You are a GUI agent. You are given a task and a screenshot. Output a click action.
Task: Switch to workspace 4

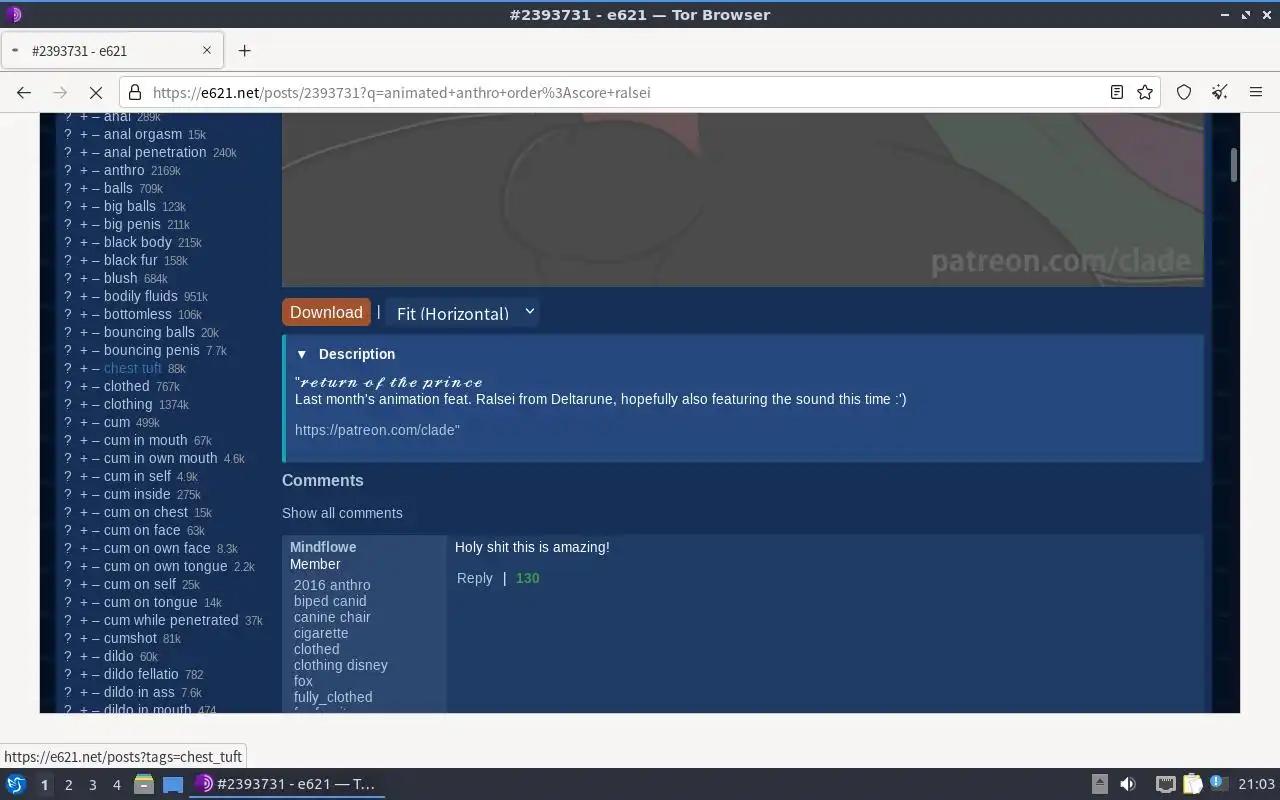[116, 785]
